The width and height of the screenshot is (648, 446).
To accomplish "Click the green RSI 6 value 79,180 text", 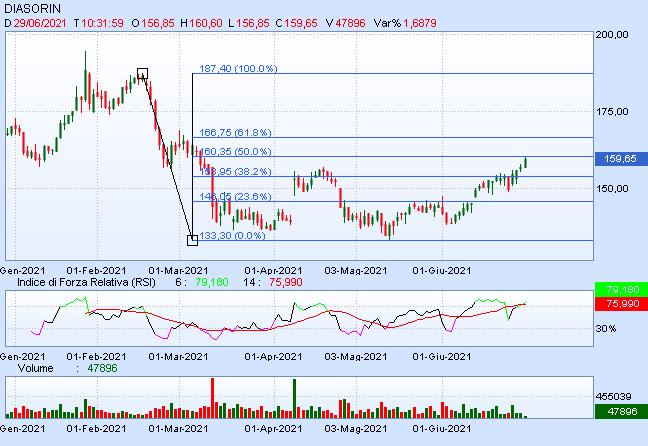I will point(212,282).
